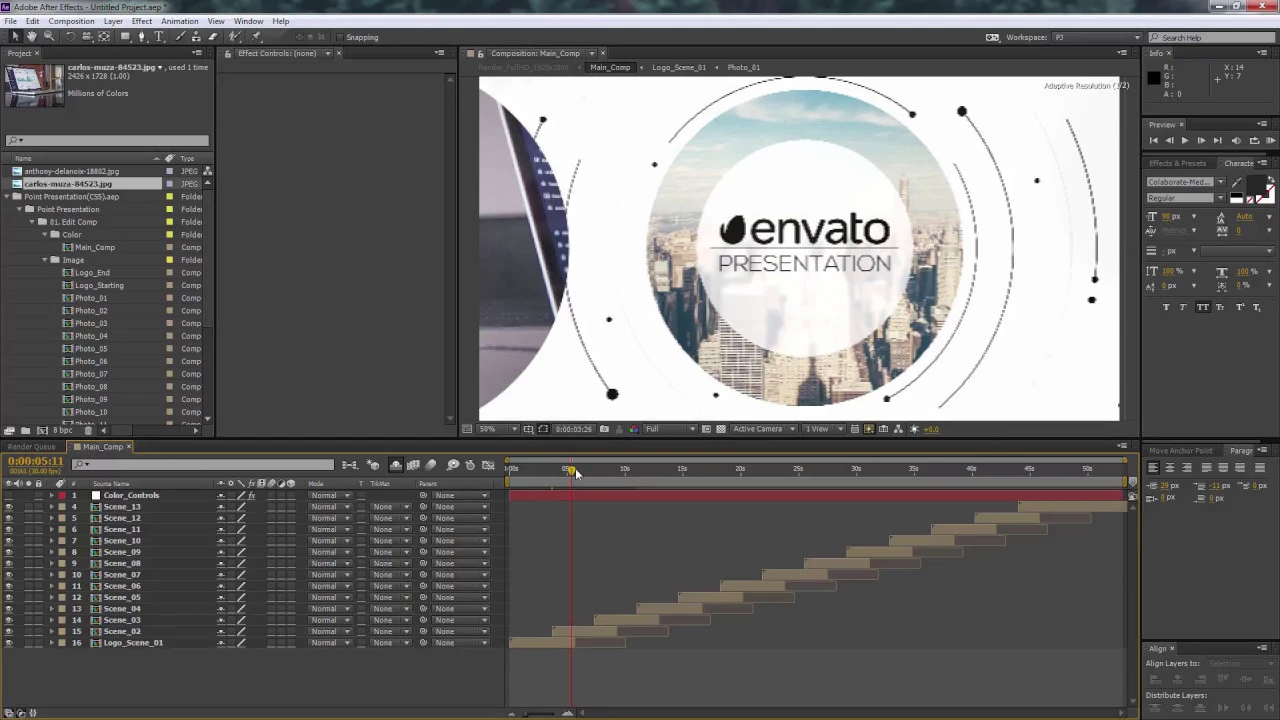The height and width of the screenshot is (720, 1280).
Task: Open the Workspace dropdown
Action: coord(1095,37)
